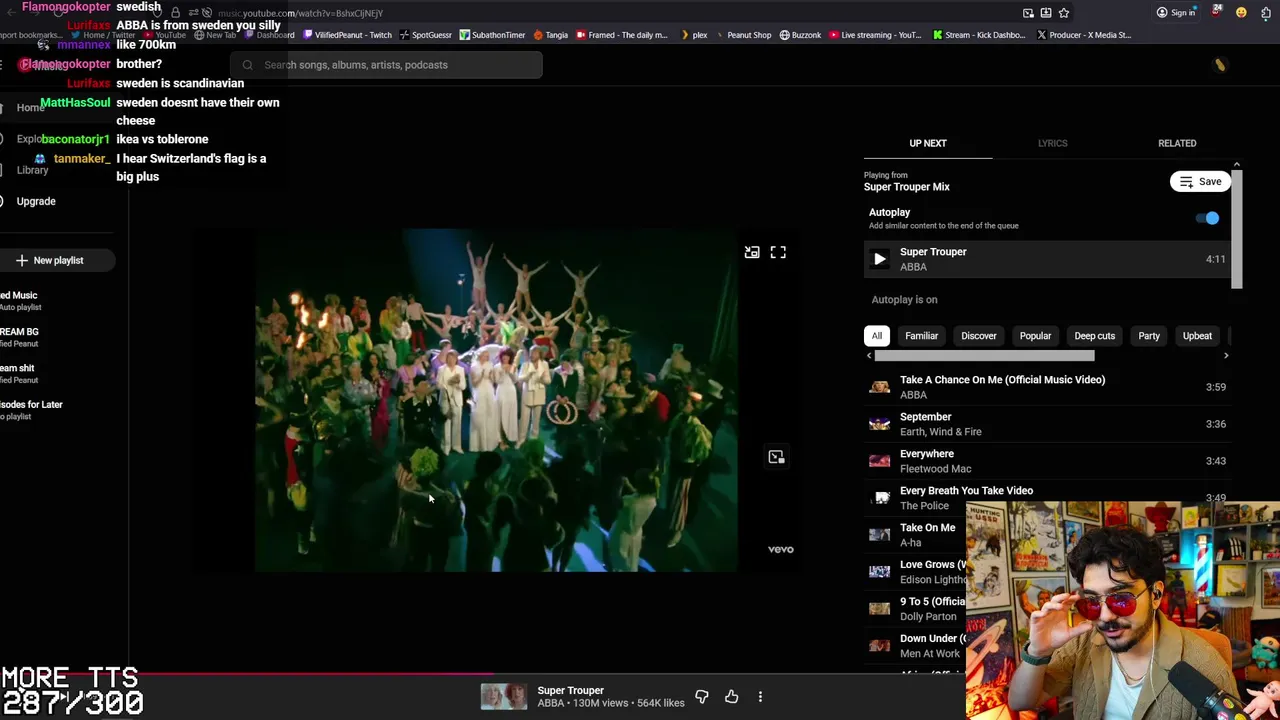This screenshot has width=1280, height=720.
Task: Click the queue panel vertical scrollbar
Action: 1237,230
